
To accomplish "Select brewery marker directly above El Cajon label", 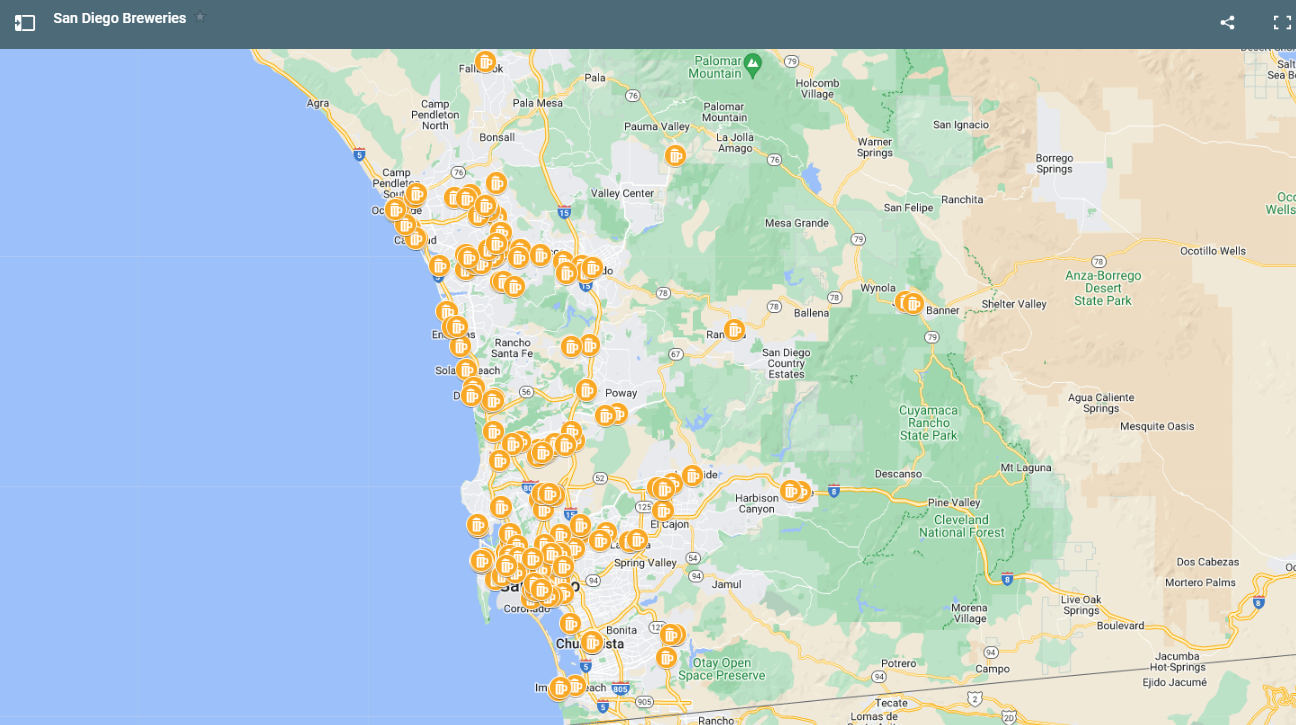I will click(663, 510).
